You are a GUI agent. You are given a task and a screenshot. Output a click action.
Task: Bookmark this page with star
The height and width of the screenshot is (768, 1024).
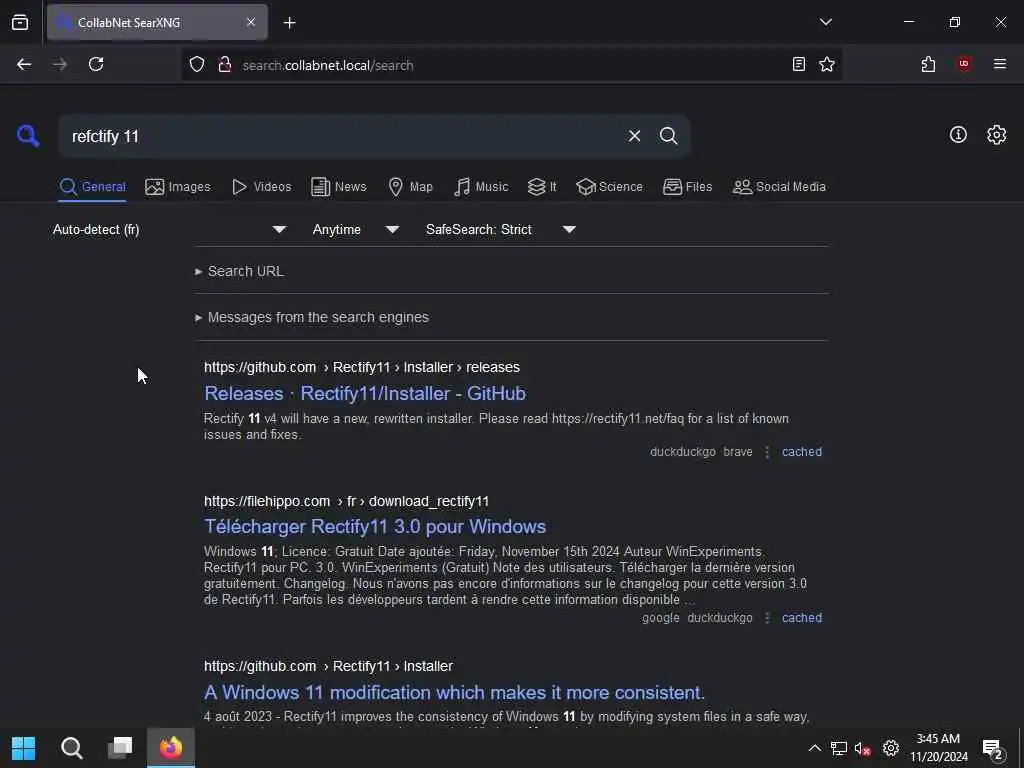pyautogui.click(x=827, y=64)
